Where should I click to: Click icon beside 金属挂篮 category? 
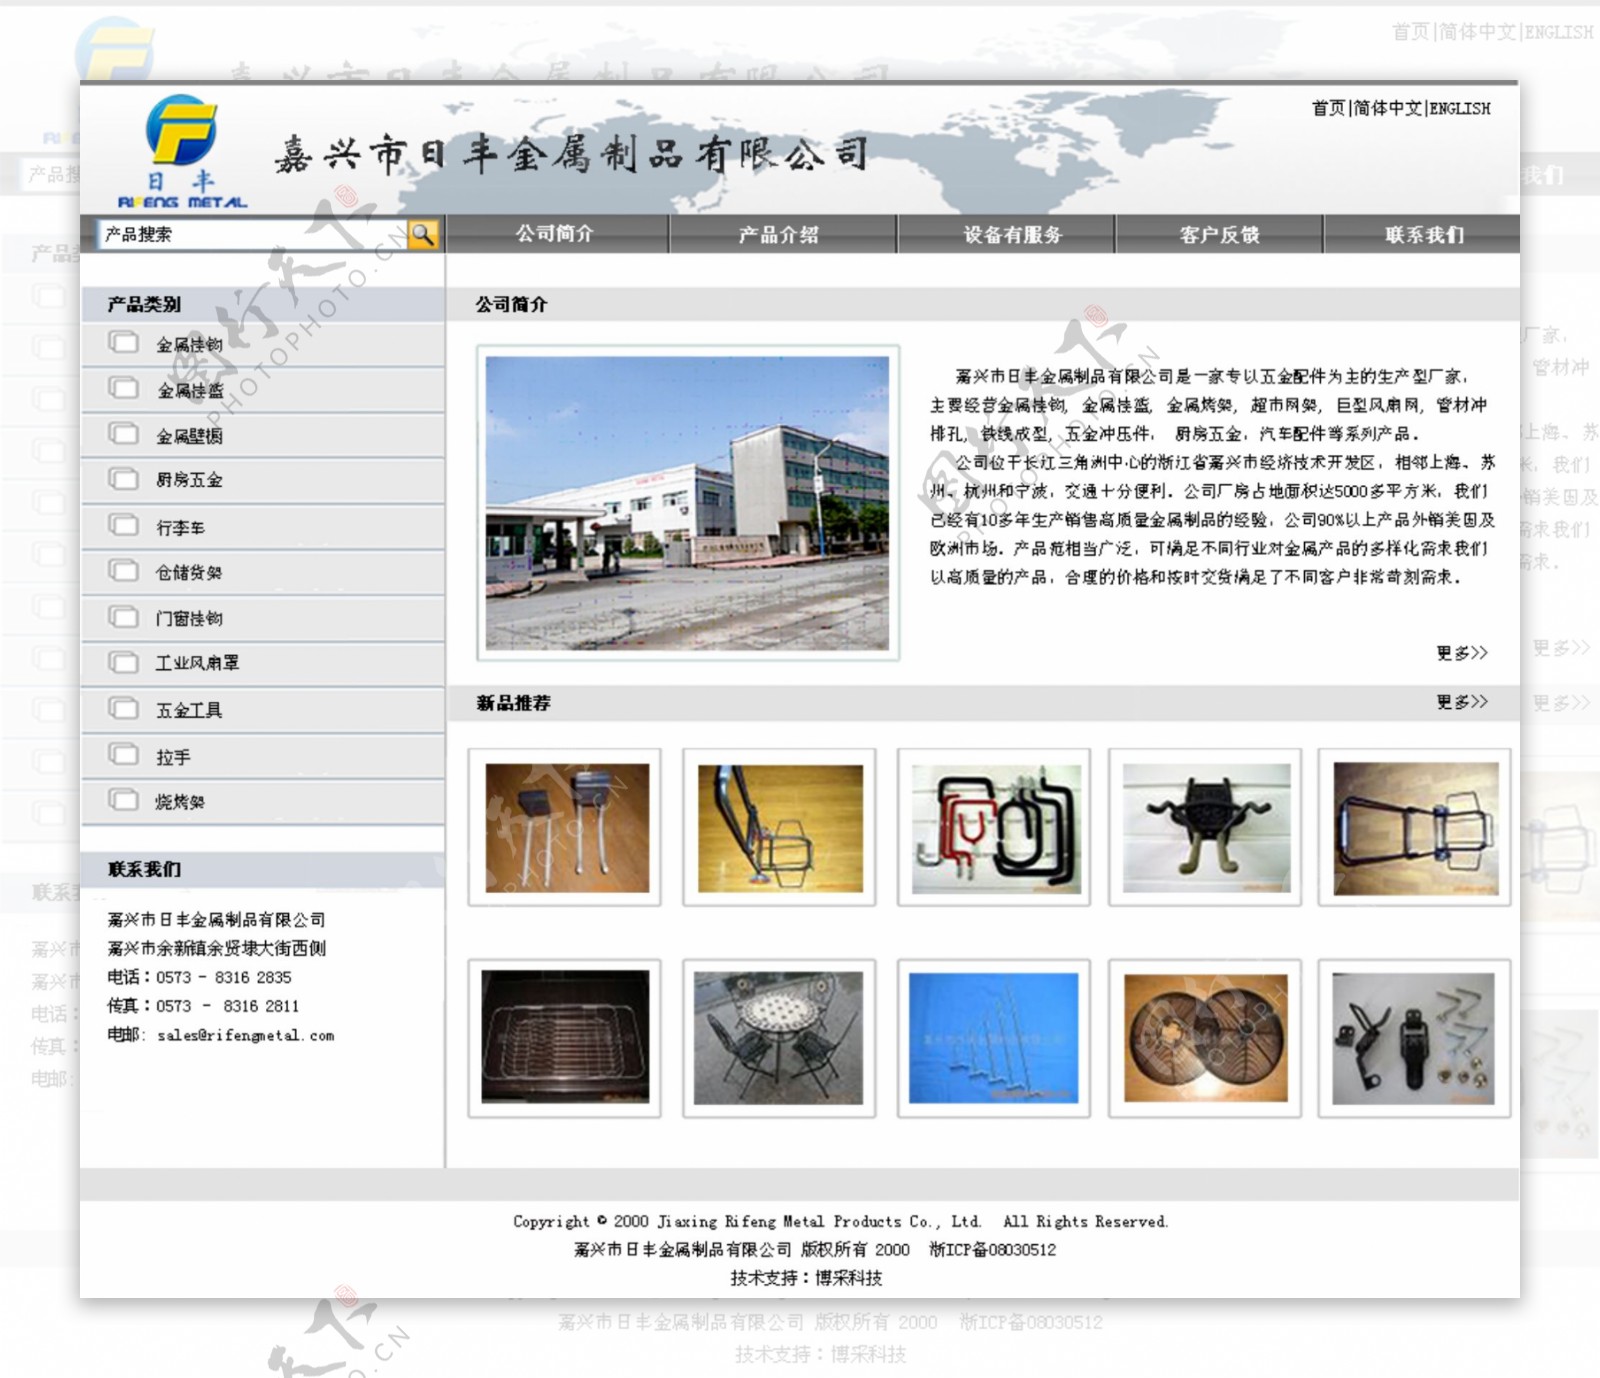coord(124,388)
